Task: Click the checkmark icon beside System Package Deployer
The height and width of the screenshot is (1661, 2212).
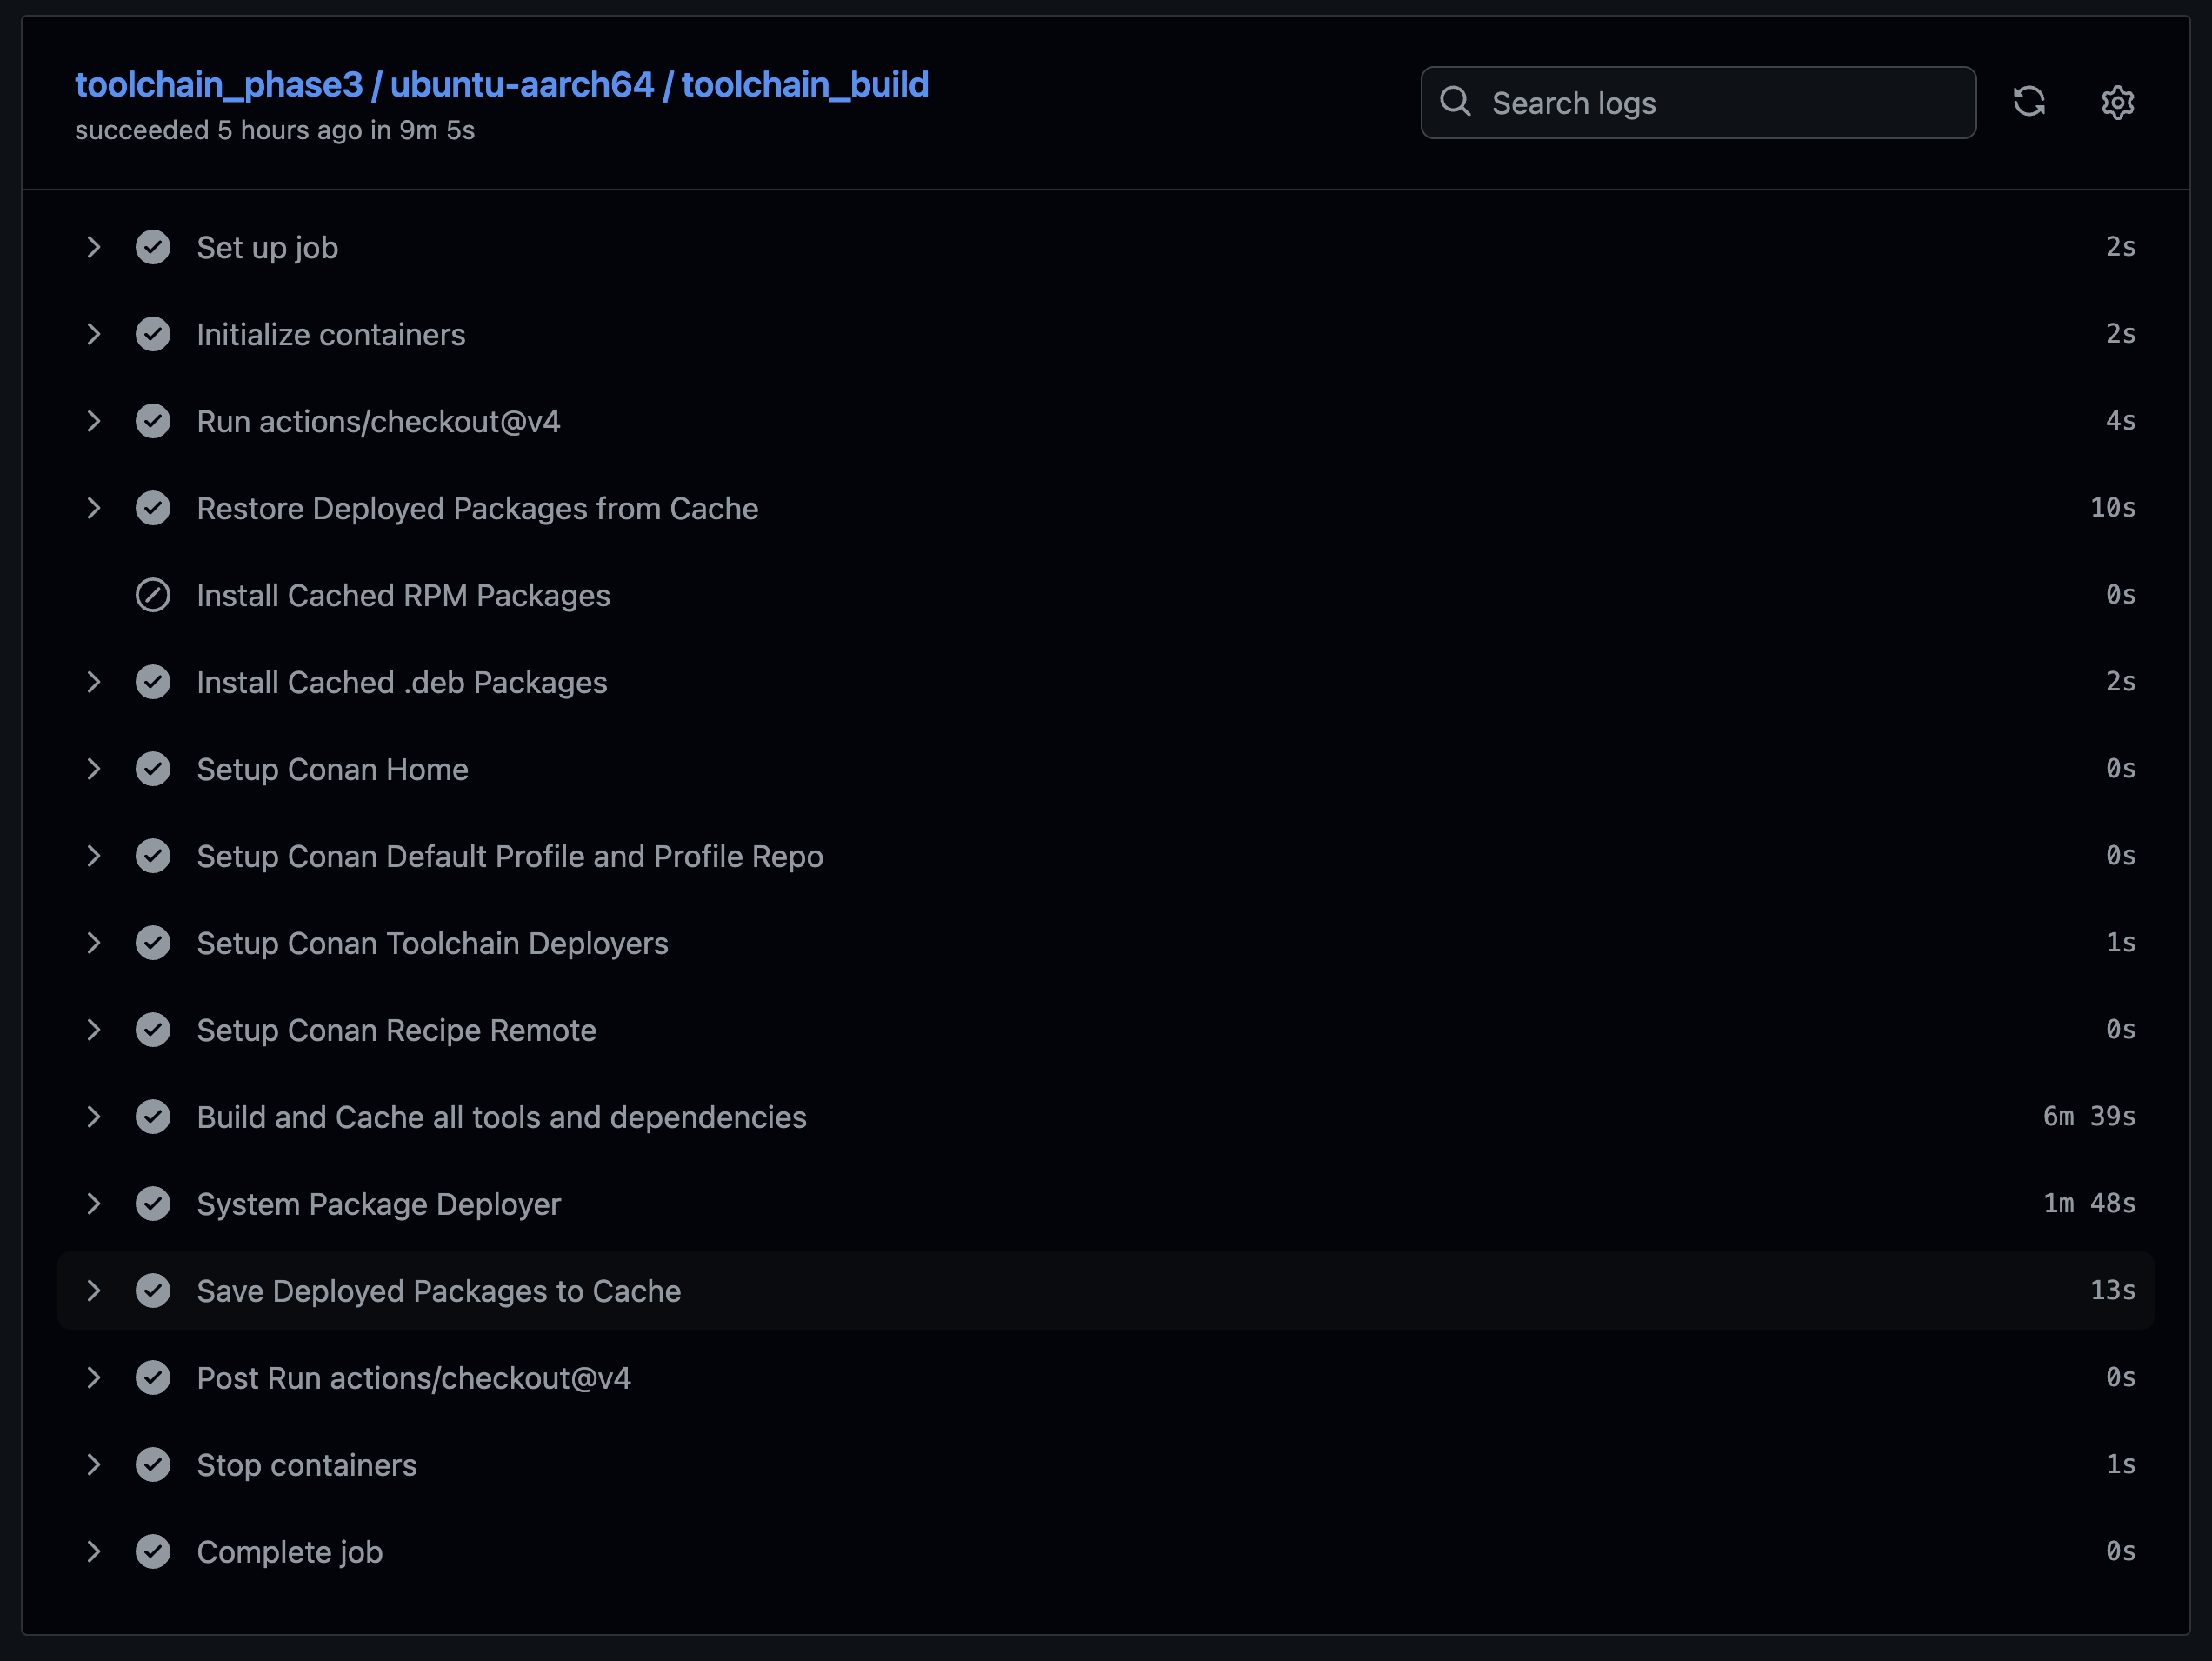Action: pos(153,1204)
